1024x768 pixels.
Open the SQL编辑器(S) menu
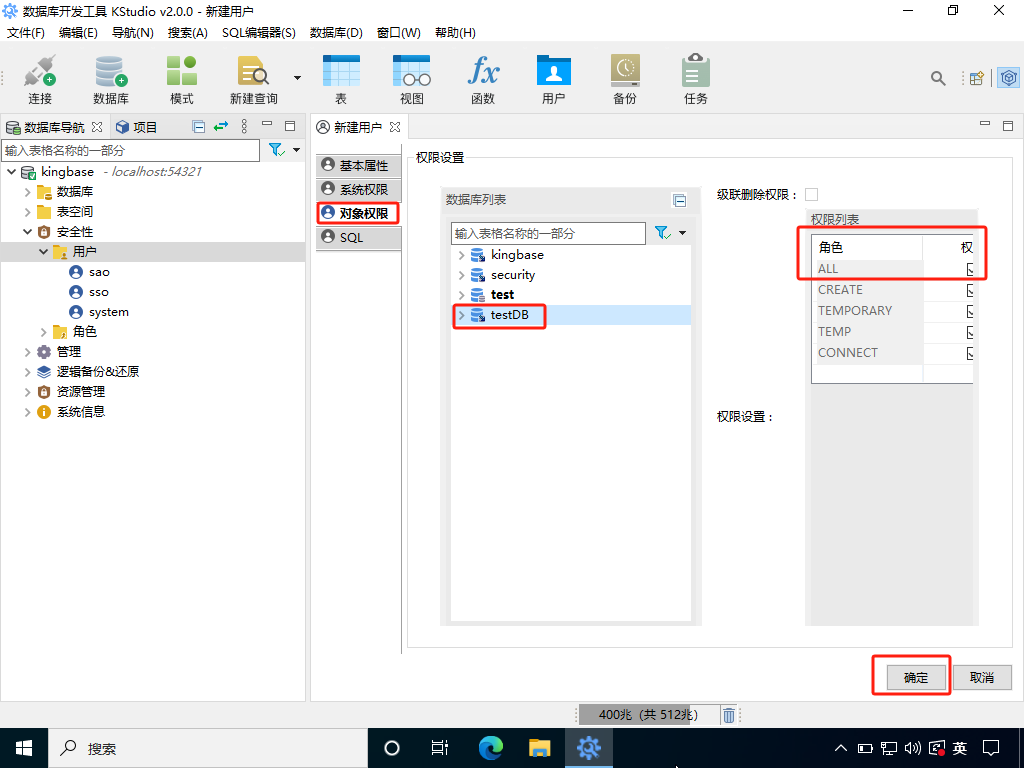[x=259, y=33]
